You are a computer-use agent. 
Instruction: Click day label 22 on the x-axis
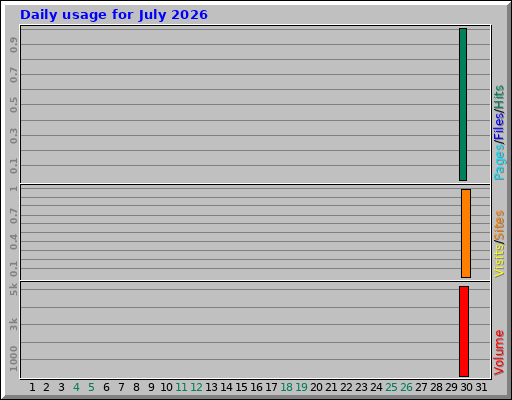coord(346,387)
